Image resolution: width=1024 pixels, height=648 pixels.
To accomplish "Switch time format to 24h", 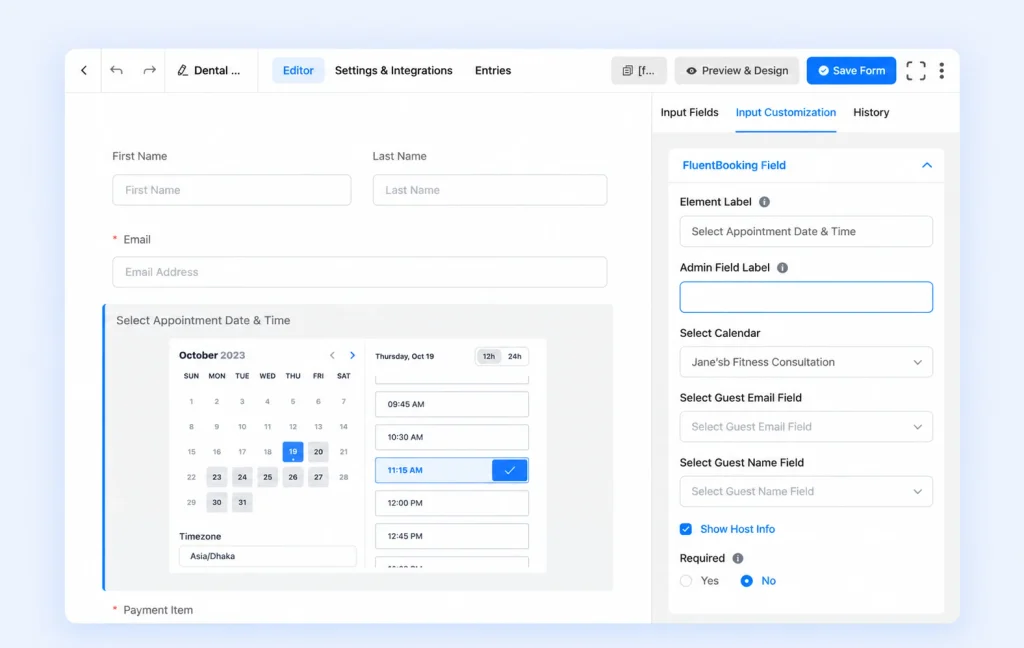I will tap(515, 357).
